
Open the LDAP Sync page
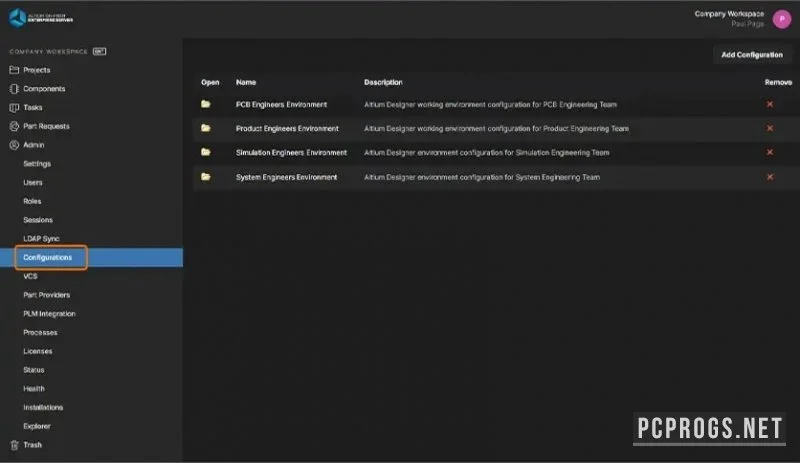click(41, 239)
